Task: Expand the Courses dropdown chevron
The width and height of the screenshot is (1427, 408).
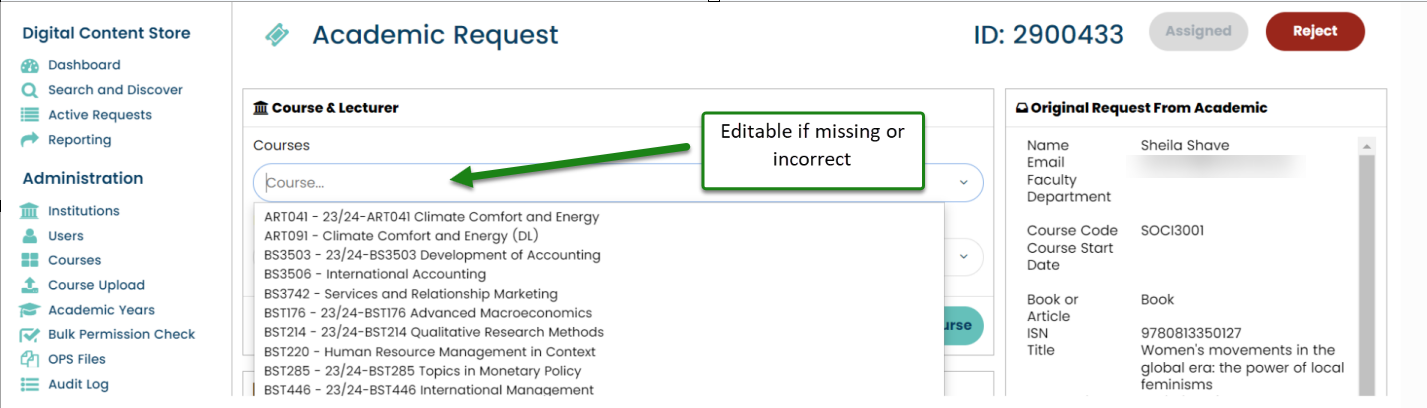Action: [x=964, y=183]
